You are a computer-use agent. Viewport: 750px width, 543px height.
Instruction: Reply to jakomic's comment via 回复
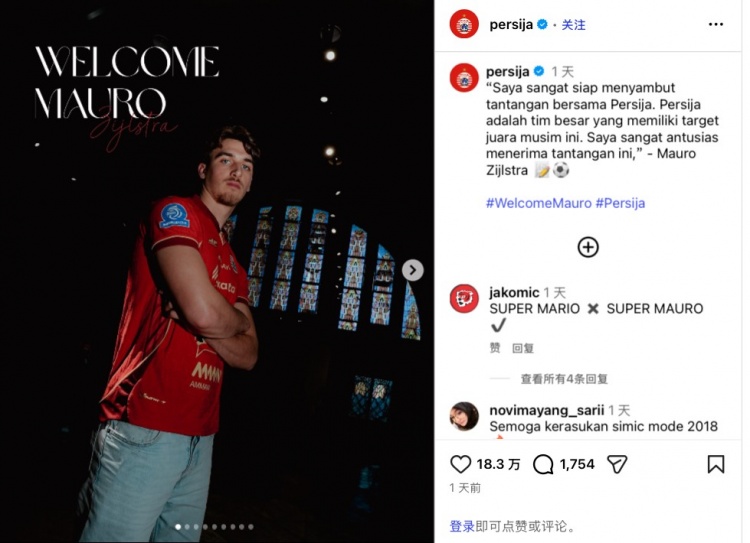point(523,348)
